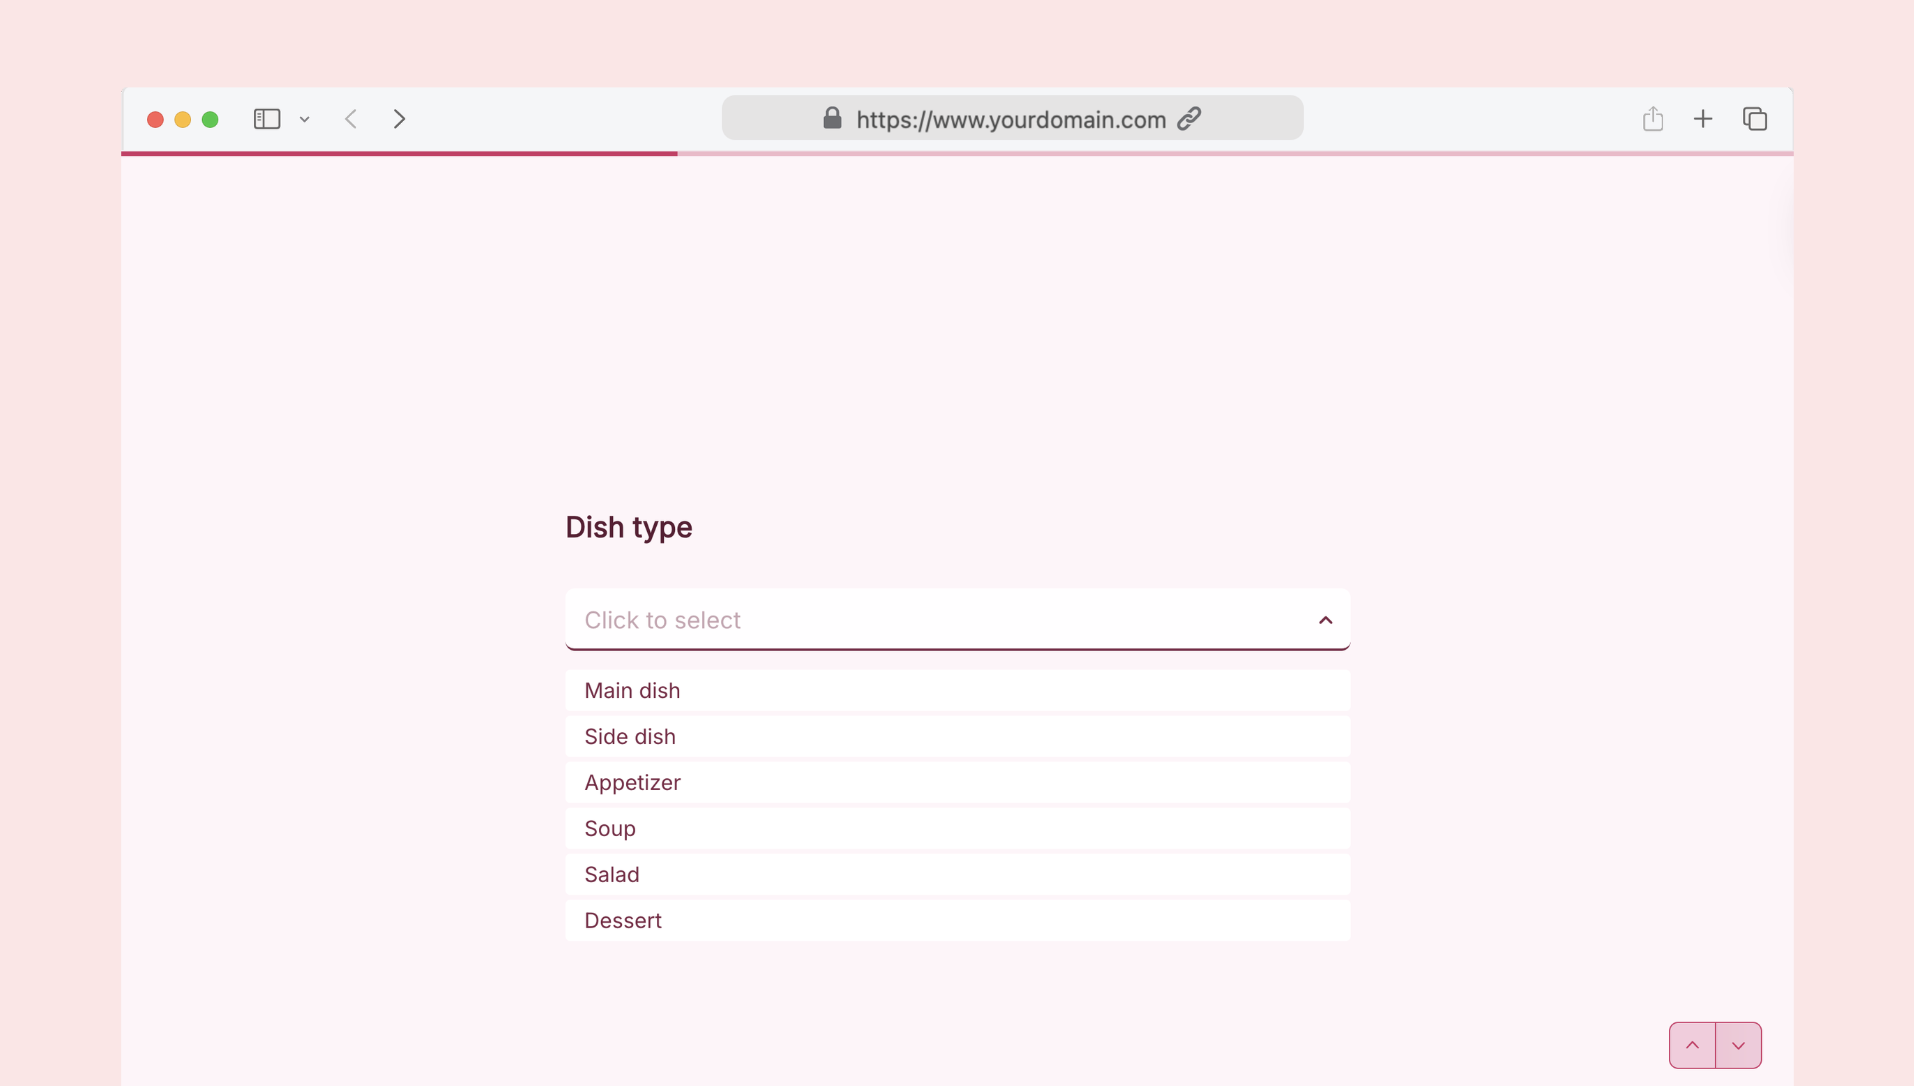The height and width of the screenshot is (1086, 1914).
Task: Toggle the browser sidebar icon
Action: [266, 119]
